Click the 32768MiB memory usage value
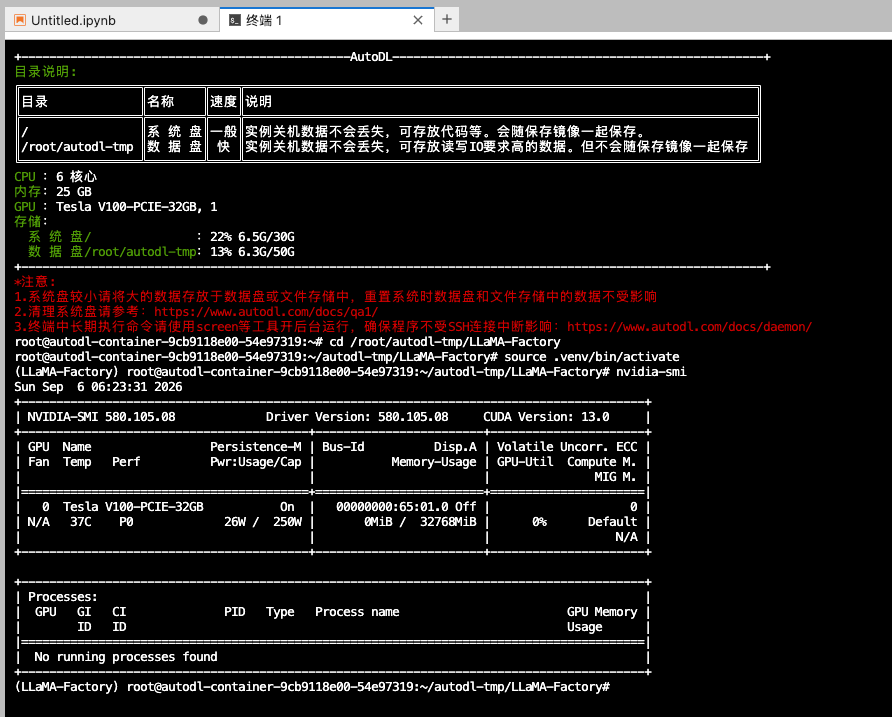This screenshot has height=717, width=892. tap(448, 522)
